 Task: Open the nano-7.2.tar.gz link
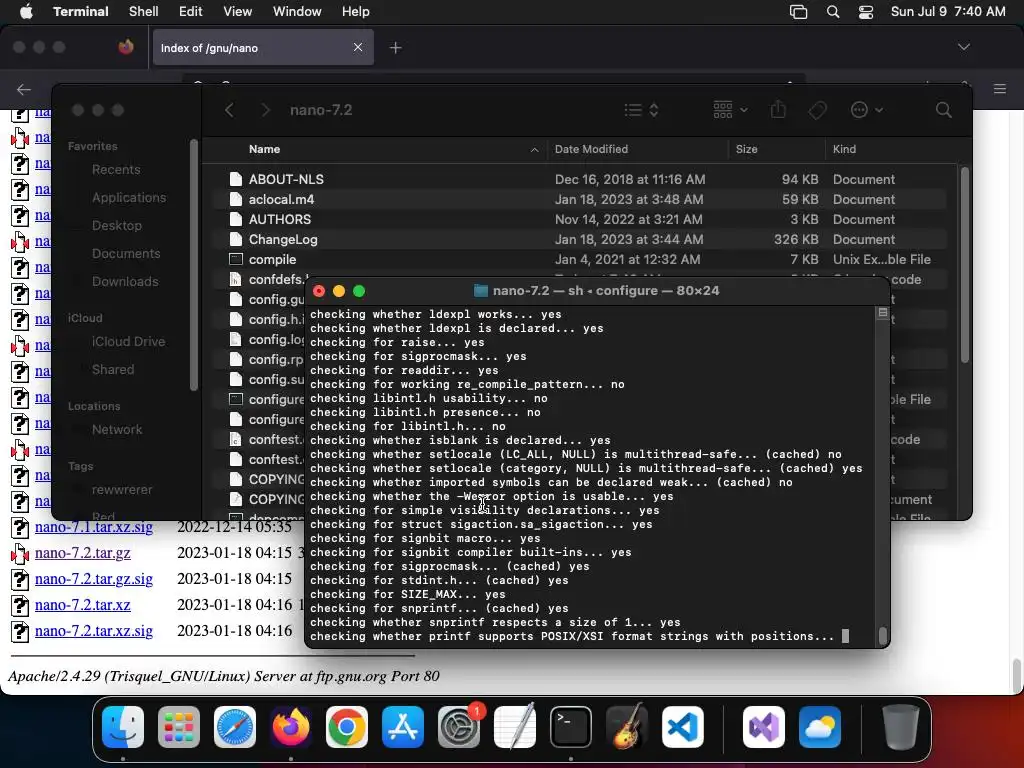point(83,553)
